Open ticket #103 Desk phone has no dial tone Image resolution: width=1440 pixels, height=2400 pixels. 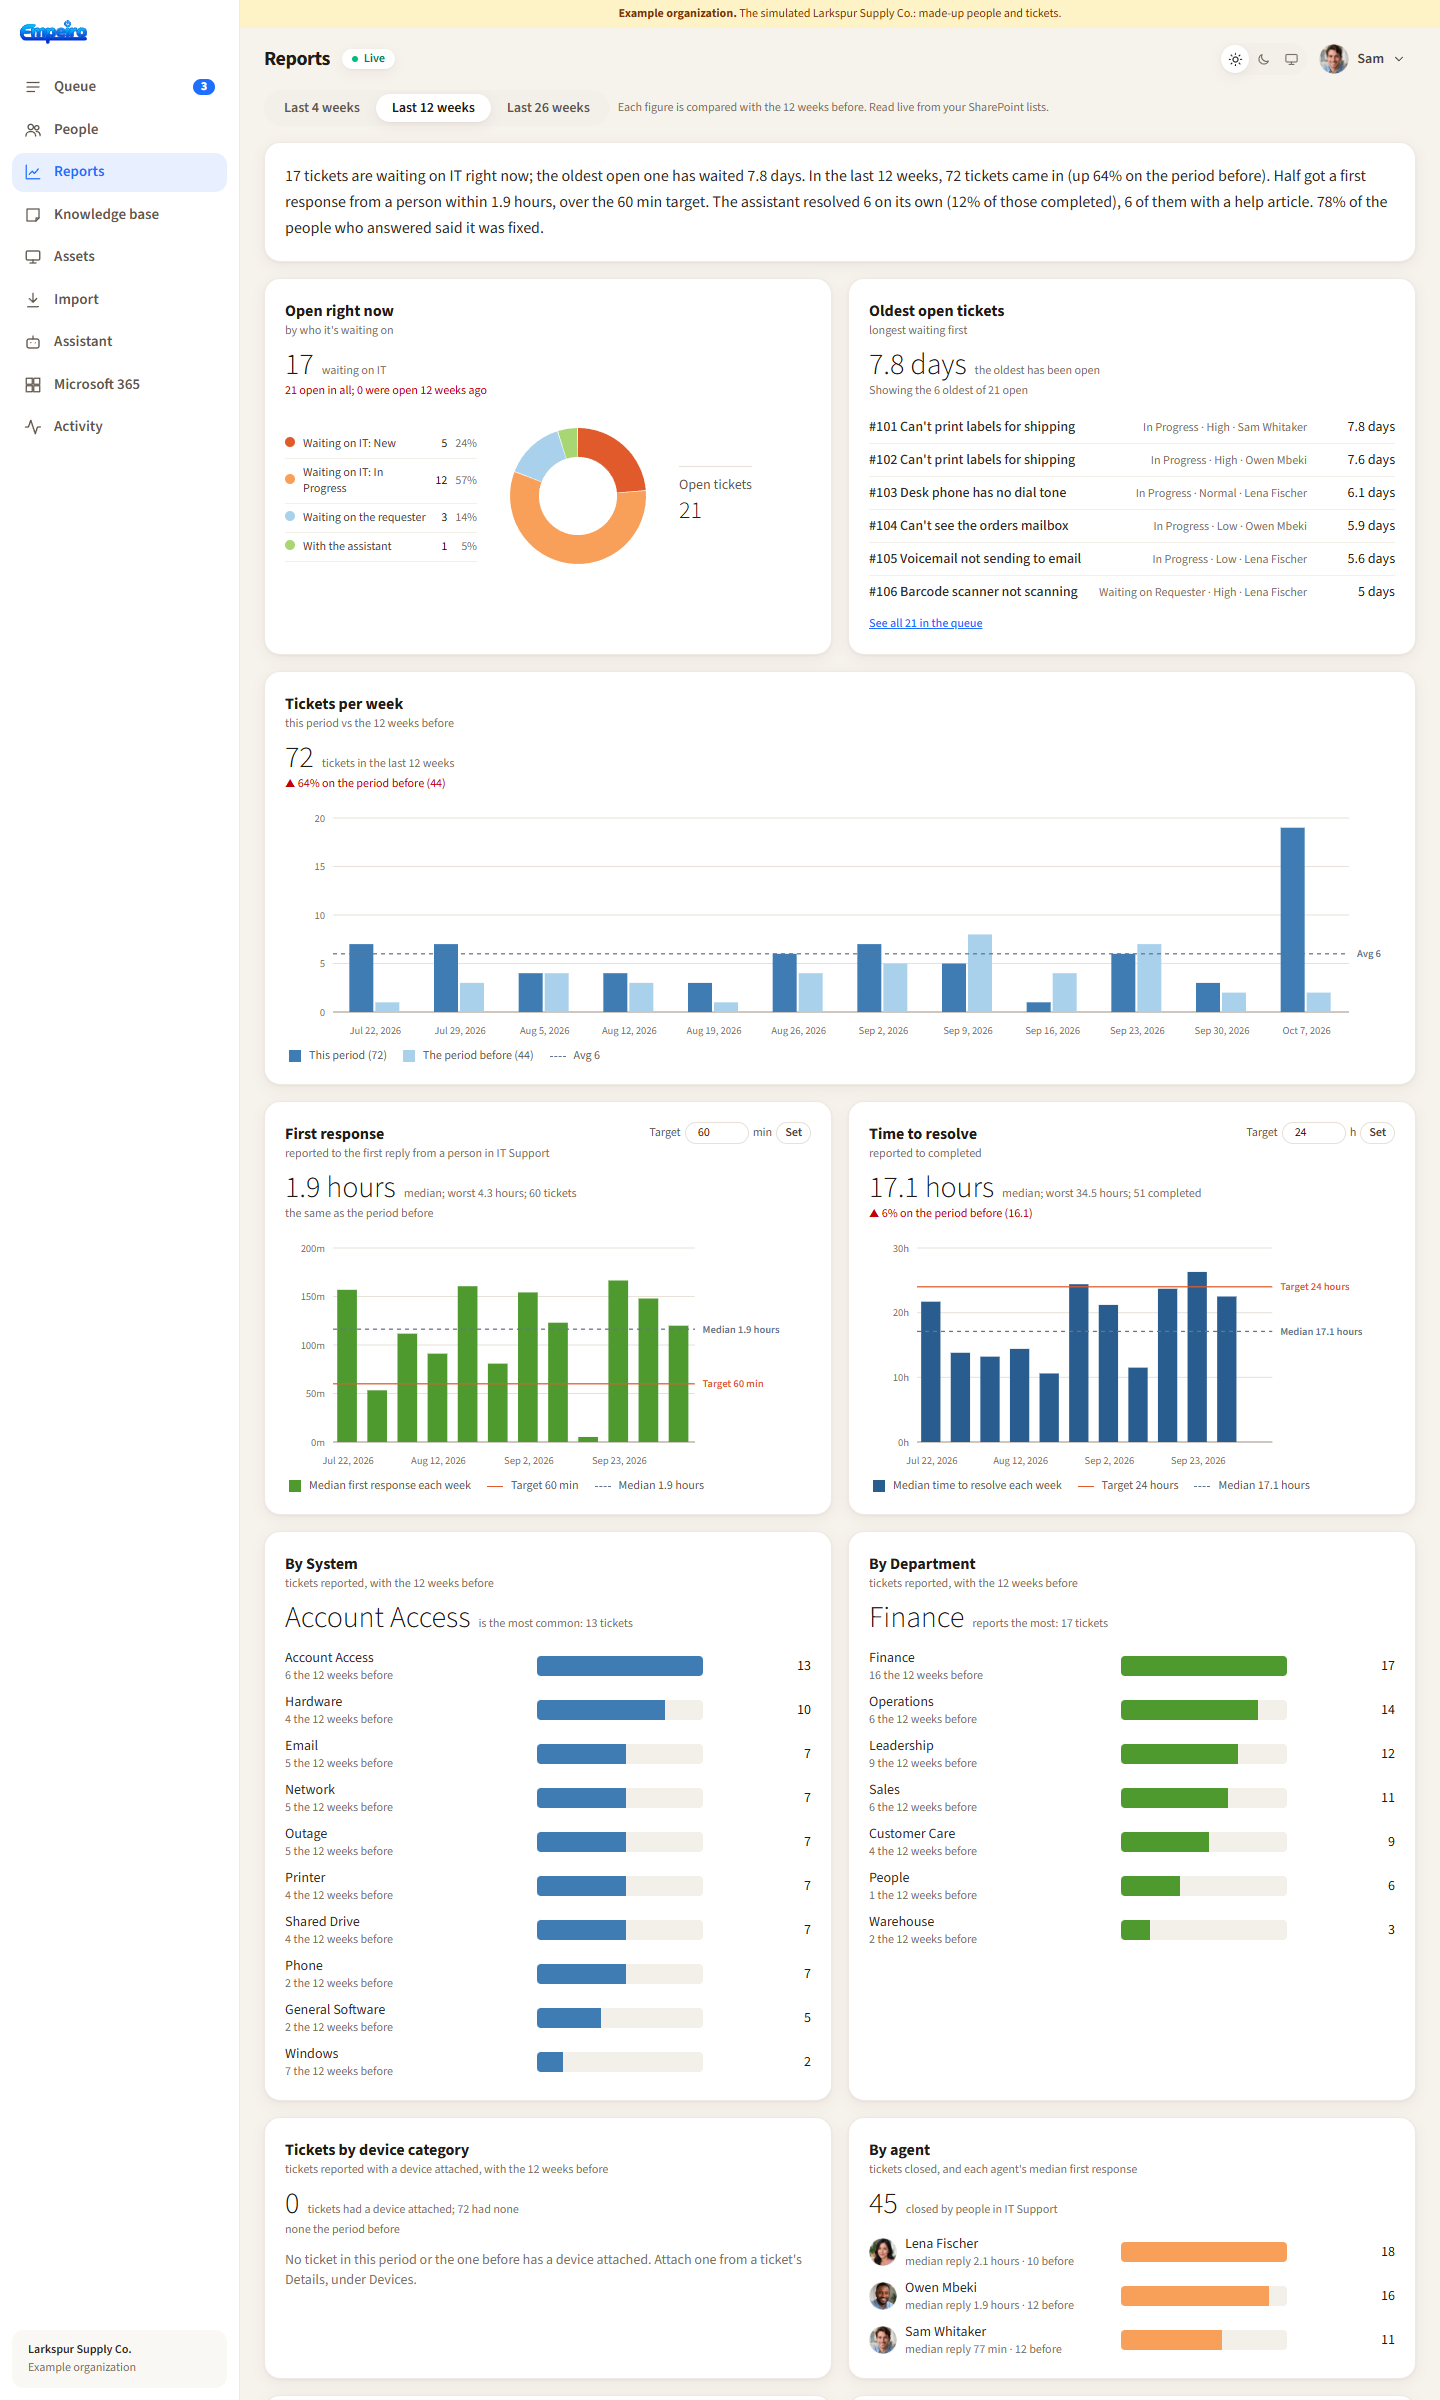[x=1132, y=493]
